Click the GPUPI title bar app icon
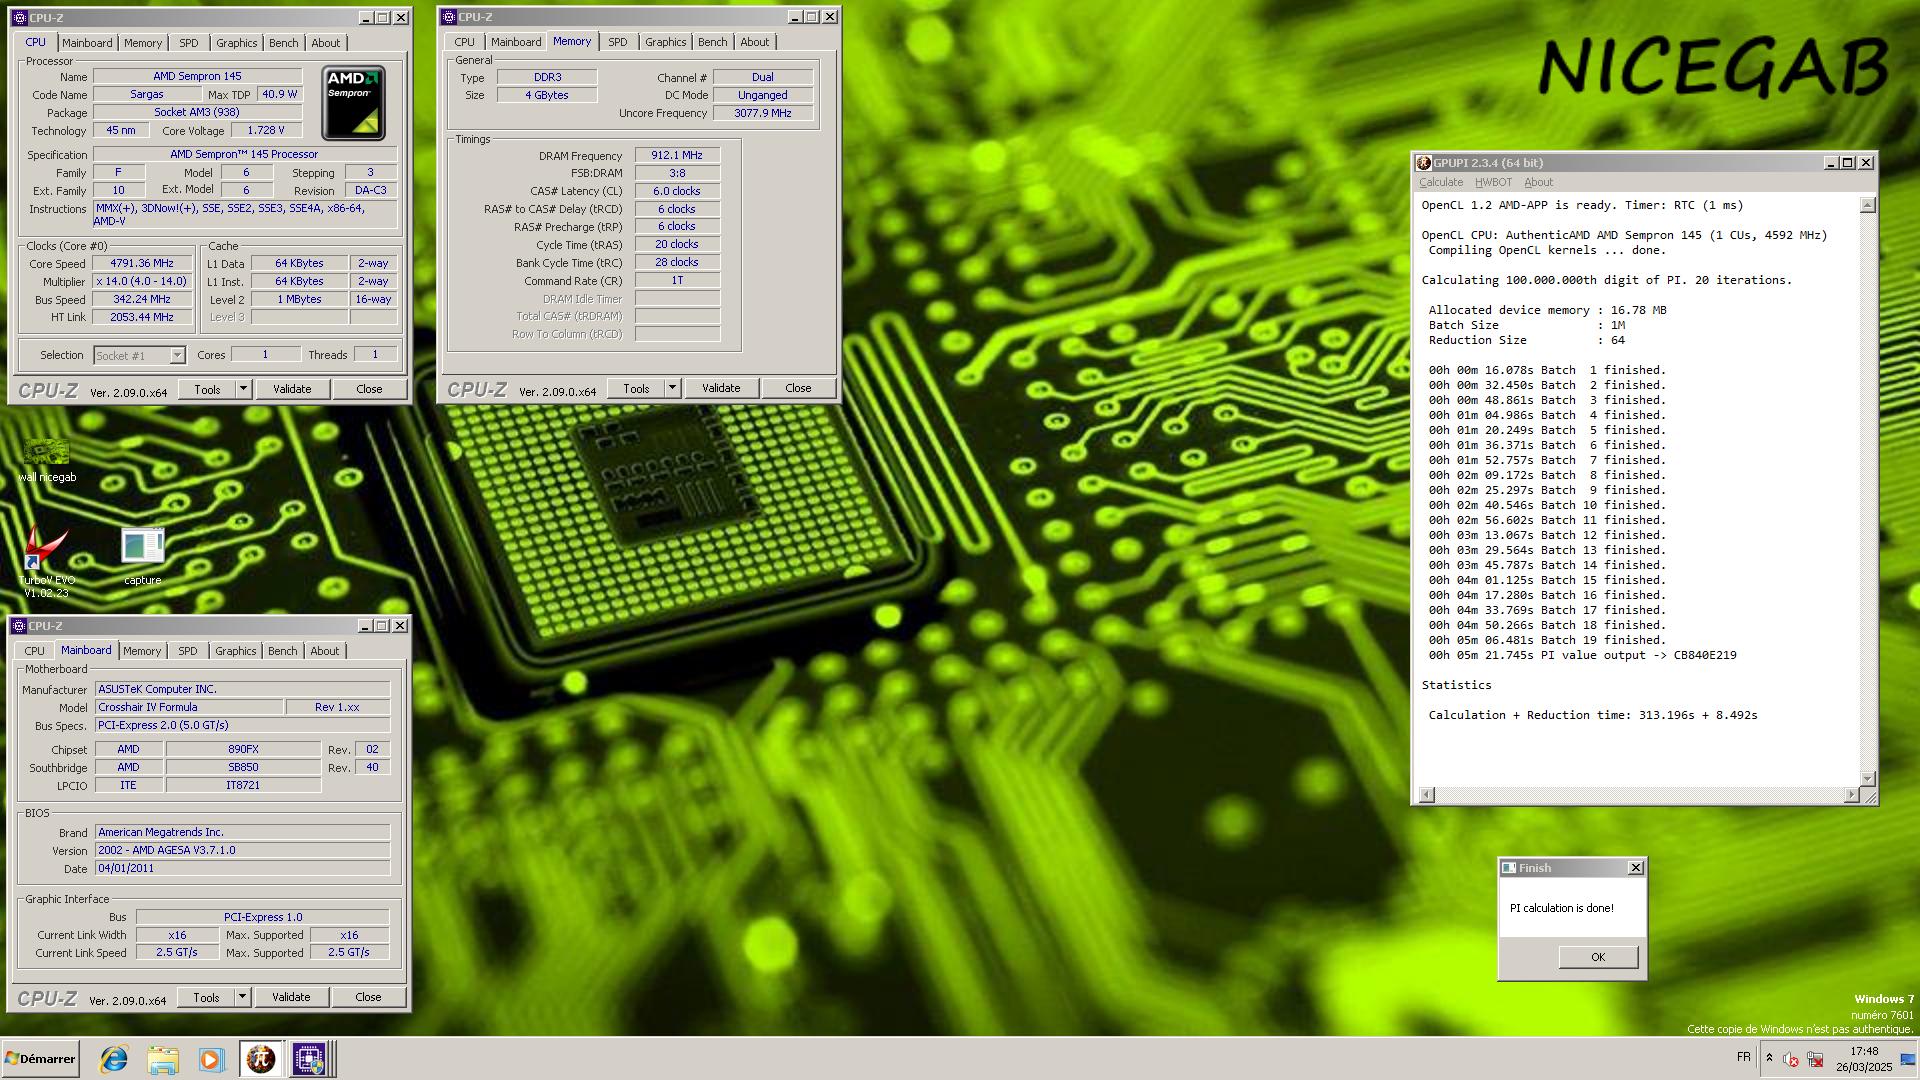This screenshot has width=1920, height=1080. point(1423,163)
